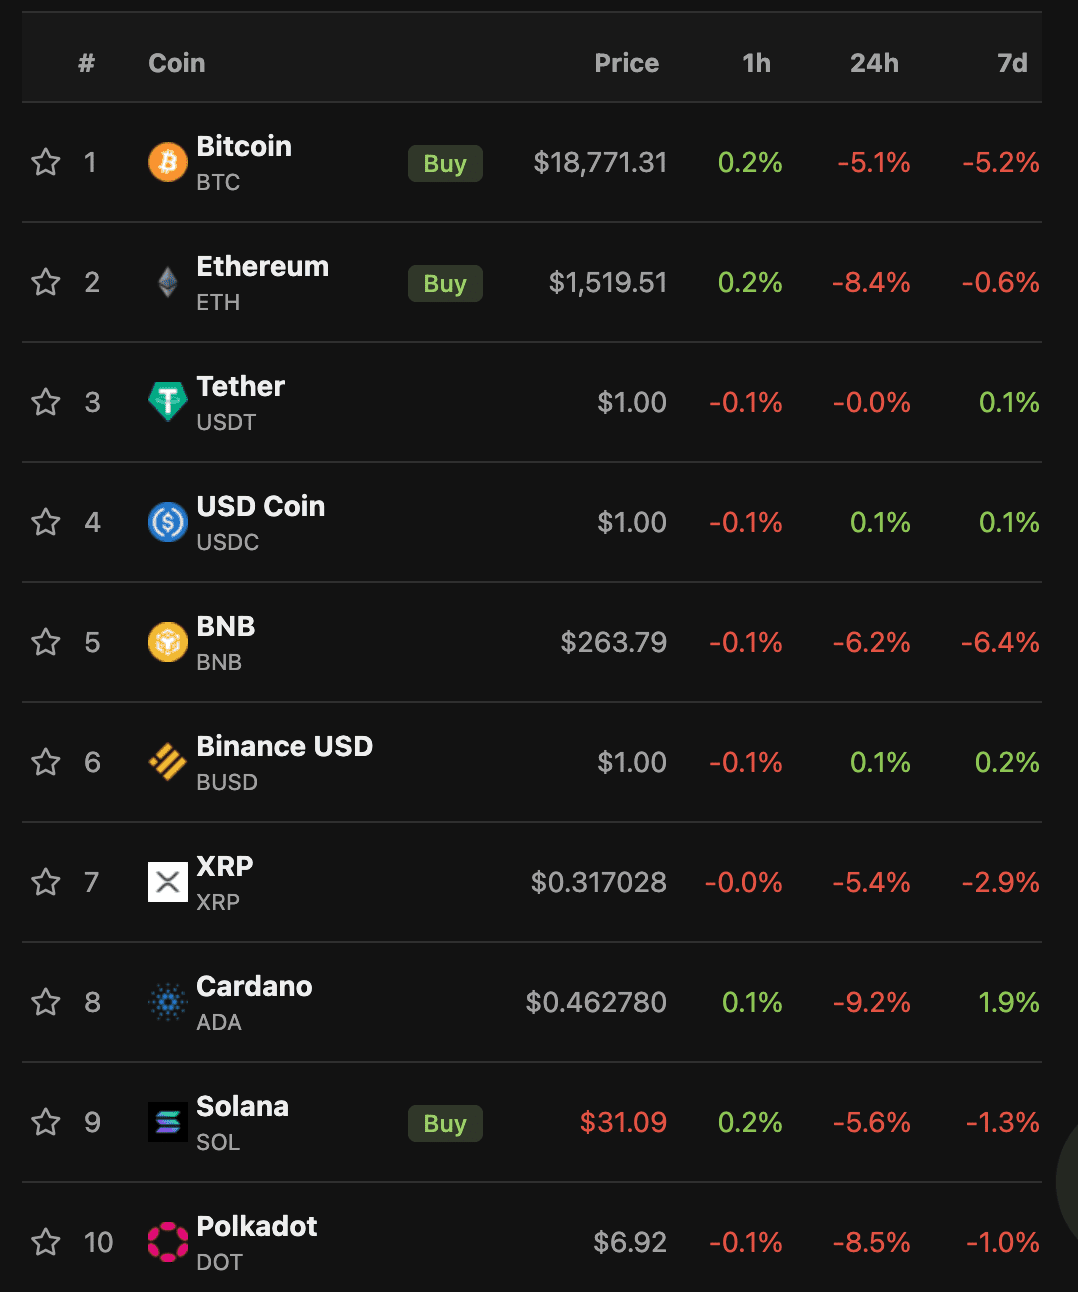Open the Polkadot coin page link
Image resolution: width=1078 pixels, height=1292 pixels.
click(256, 1227)
